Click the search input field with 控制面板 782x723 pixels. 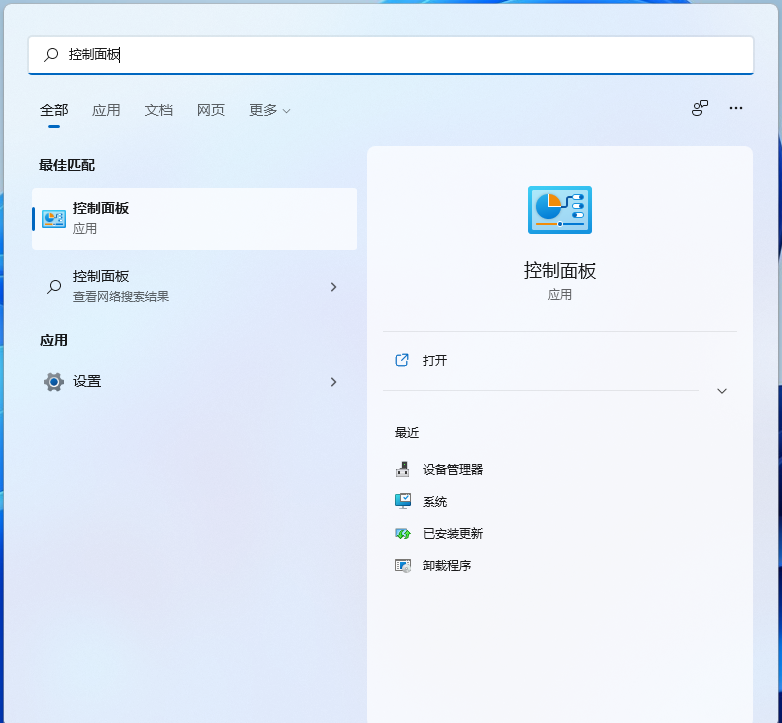coord(400,55)
